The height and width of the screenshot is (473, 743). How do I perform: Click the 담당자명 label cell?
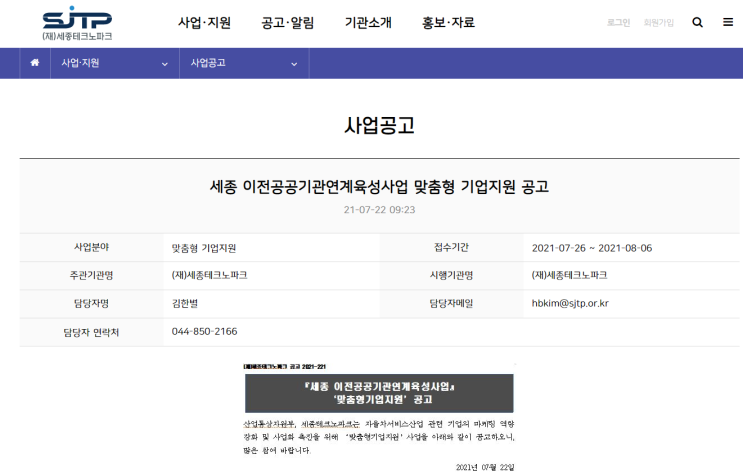tap(91, 304)
